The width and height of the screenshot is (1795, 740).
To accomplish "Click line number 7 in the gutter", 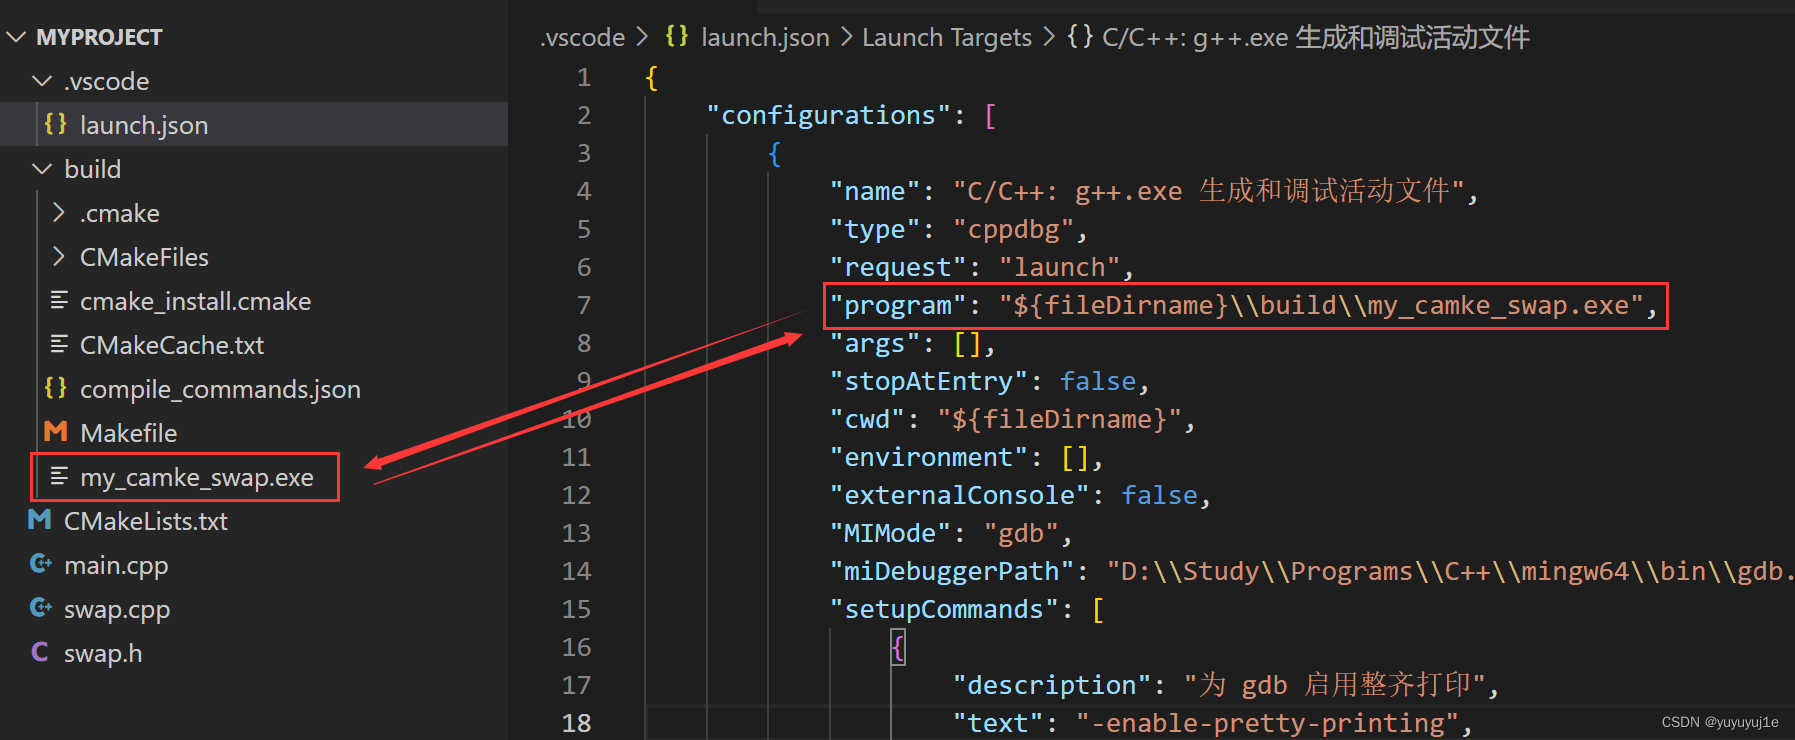I will (584, 305).
